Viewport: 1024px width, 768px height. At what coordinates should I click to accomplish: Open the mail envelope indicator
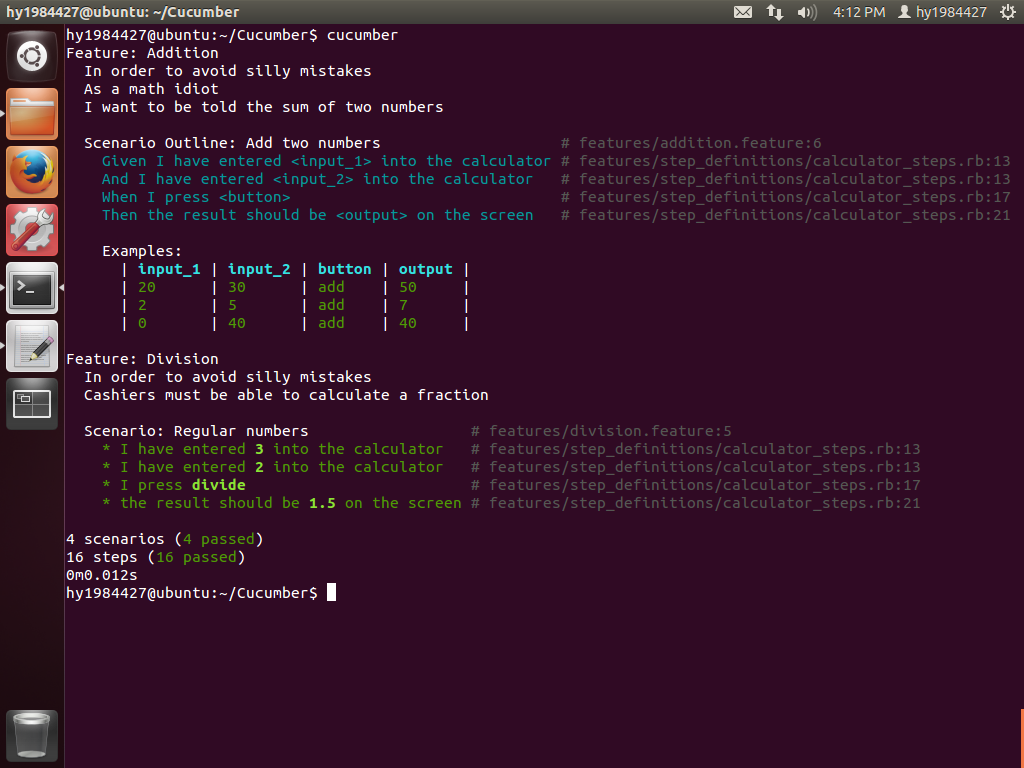tap(743, 12)
